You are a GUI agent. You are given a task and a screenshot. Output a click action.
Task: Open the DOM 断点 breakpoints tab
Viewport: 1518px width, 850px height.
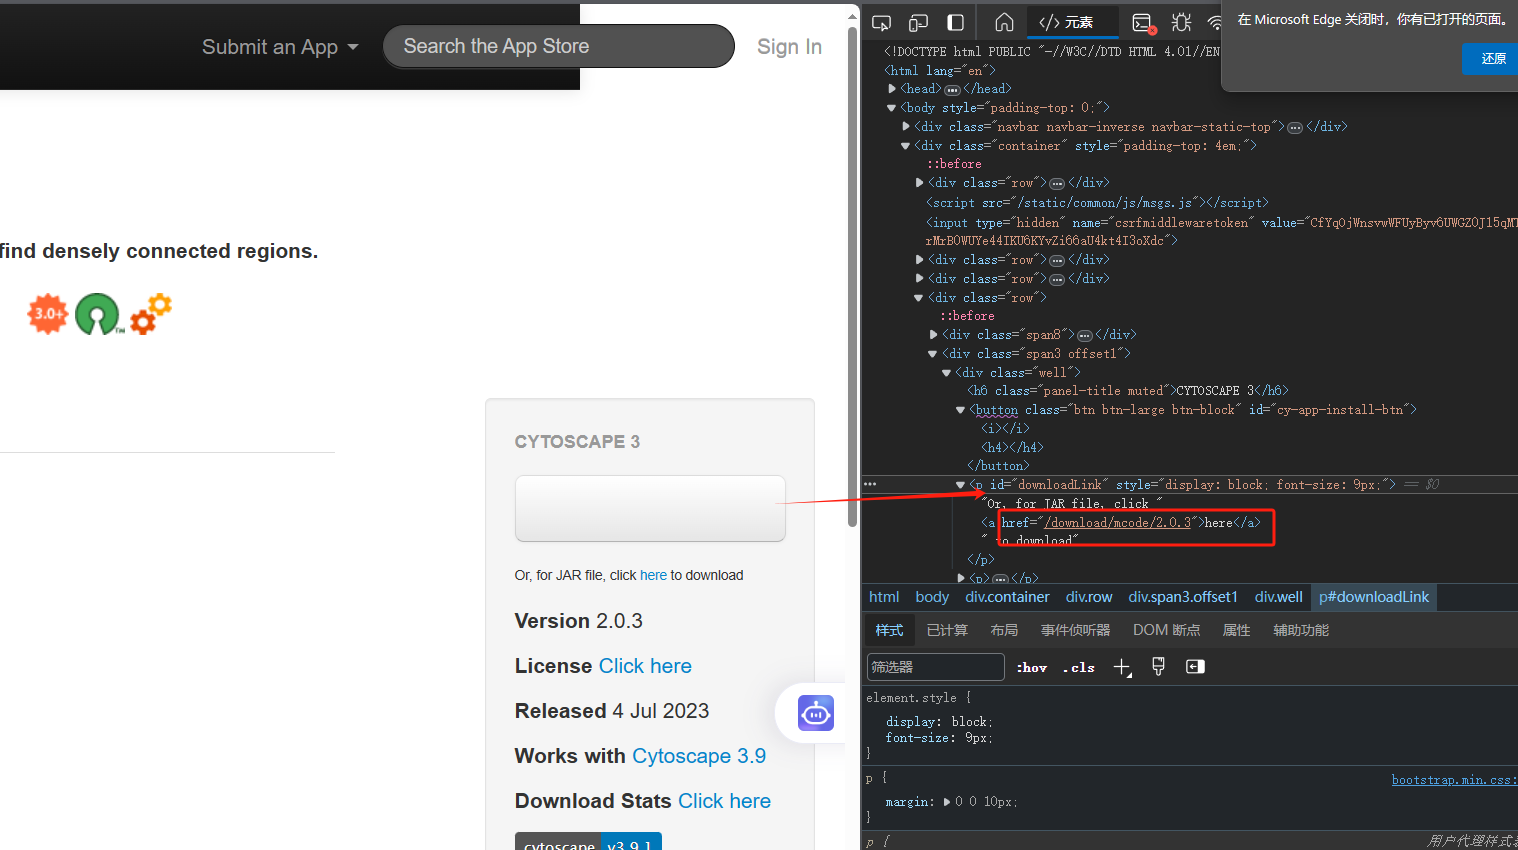tap(1166, 630)
